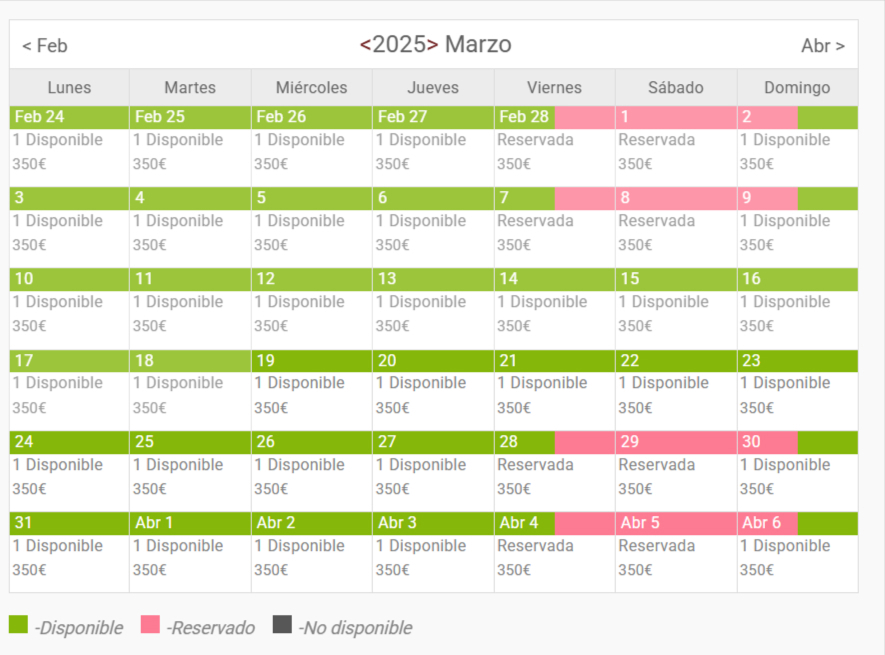Click next year arrow after 2025
Viewport: 885px width, 655px height.
(x=432, y=45)
